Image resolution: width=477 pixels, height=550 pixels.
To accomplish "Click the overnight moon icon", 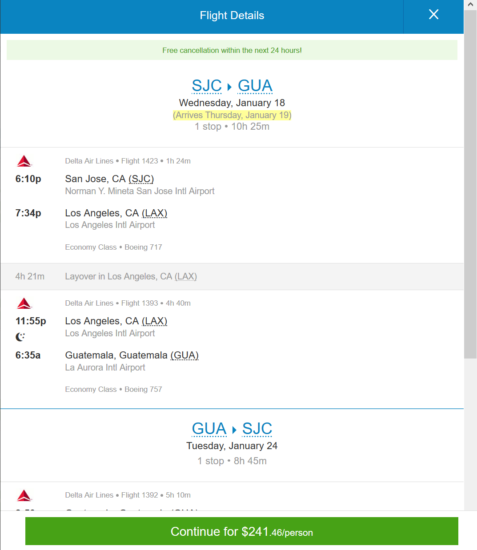I will coord(20,337).
